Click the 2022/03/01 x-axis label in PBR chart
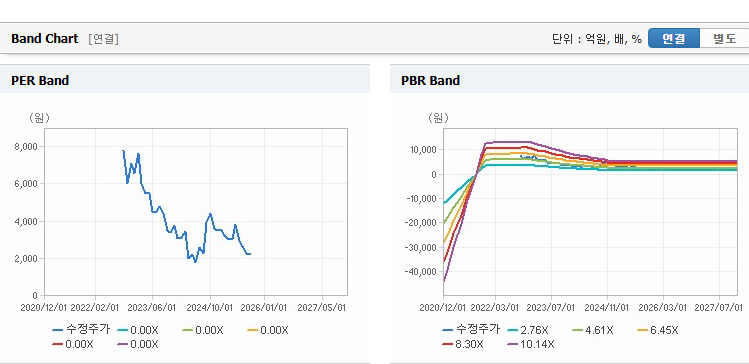 coord(495,307)
